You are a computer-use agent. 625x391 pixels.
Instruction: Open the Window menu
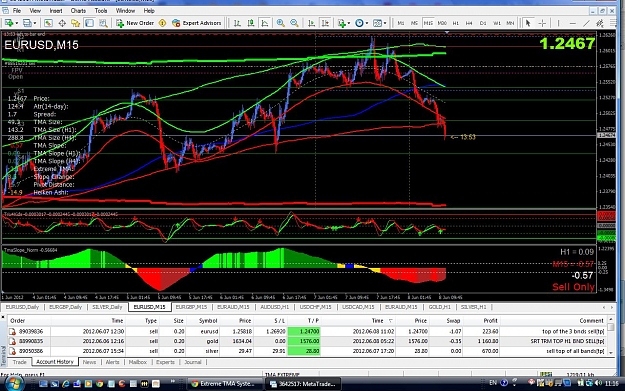pyautogui.click(x=125, y=11)
